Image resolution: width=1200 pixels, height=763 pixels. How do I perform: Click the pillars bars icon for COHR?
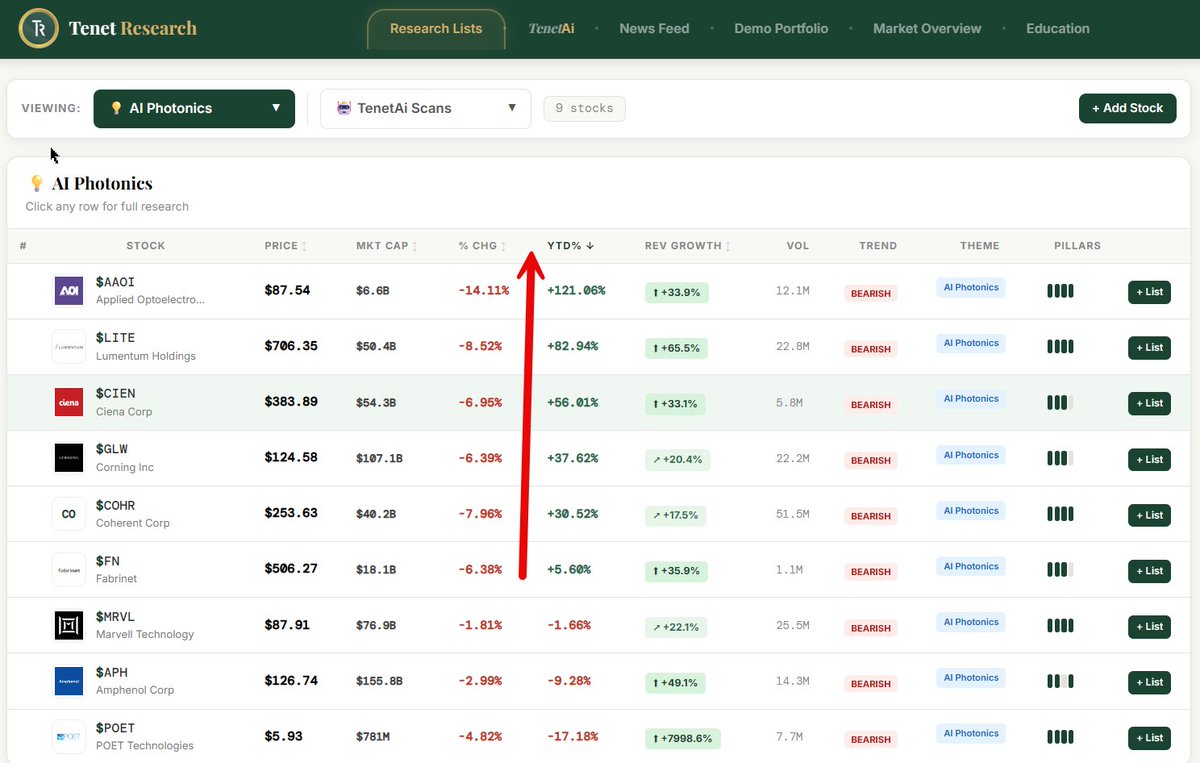point(1060,514)
